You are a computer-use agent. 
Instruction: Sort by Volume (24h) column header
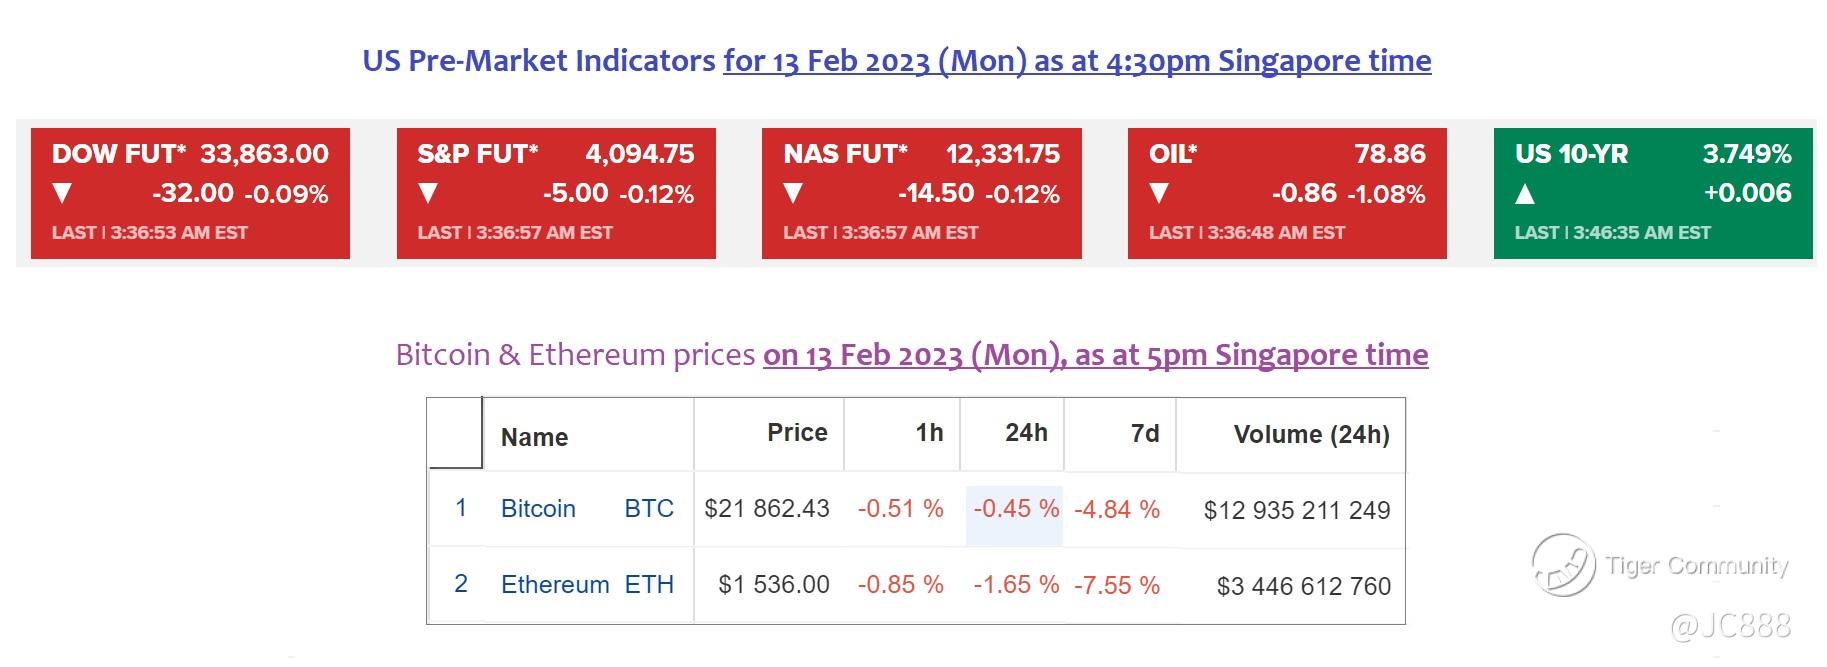[x=1311, y=434]
